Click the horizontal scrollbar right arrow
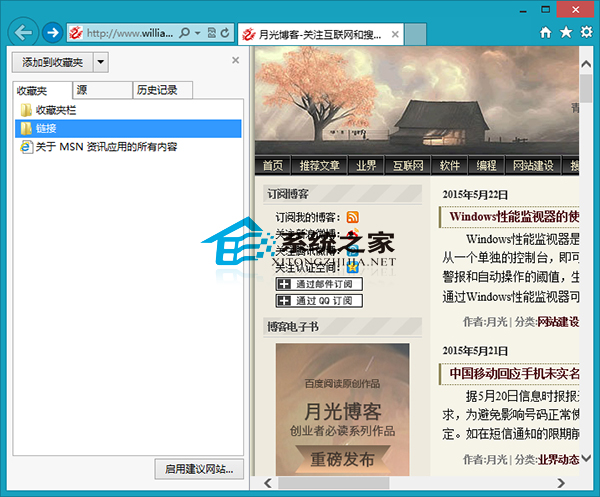The width and height of the screenshot is (600, 497). (x=561, y=483)
